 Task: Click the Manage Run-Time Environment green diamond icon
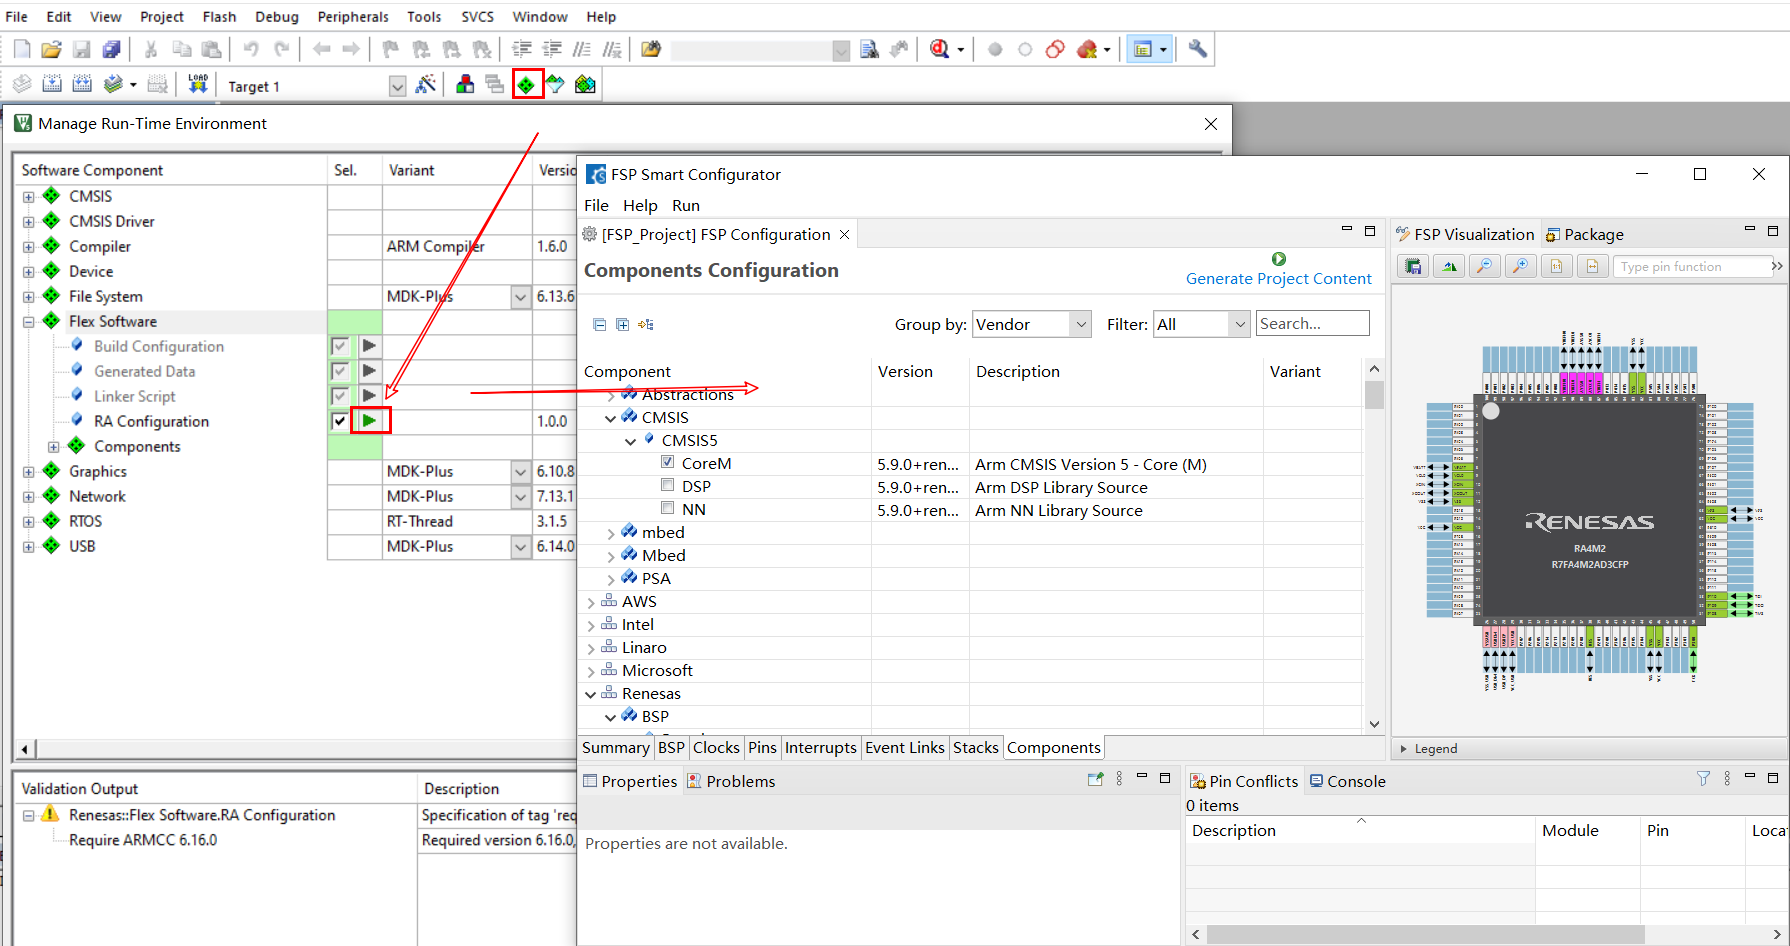(526, 85)
